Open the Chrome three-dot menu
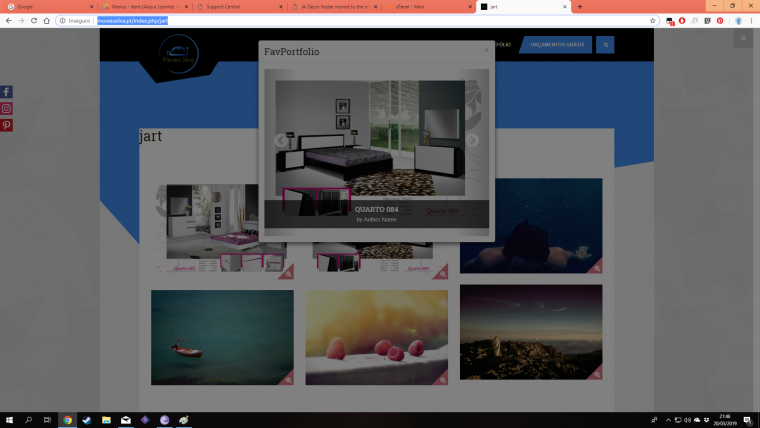Image resolution: width=760 pixels, height=428 pixels. tap(752, 21)
